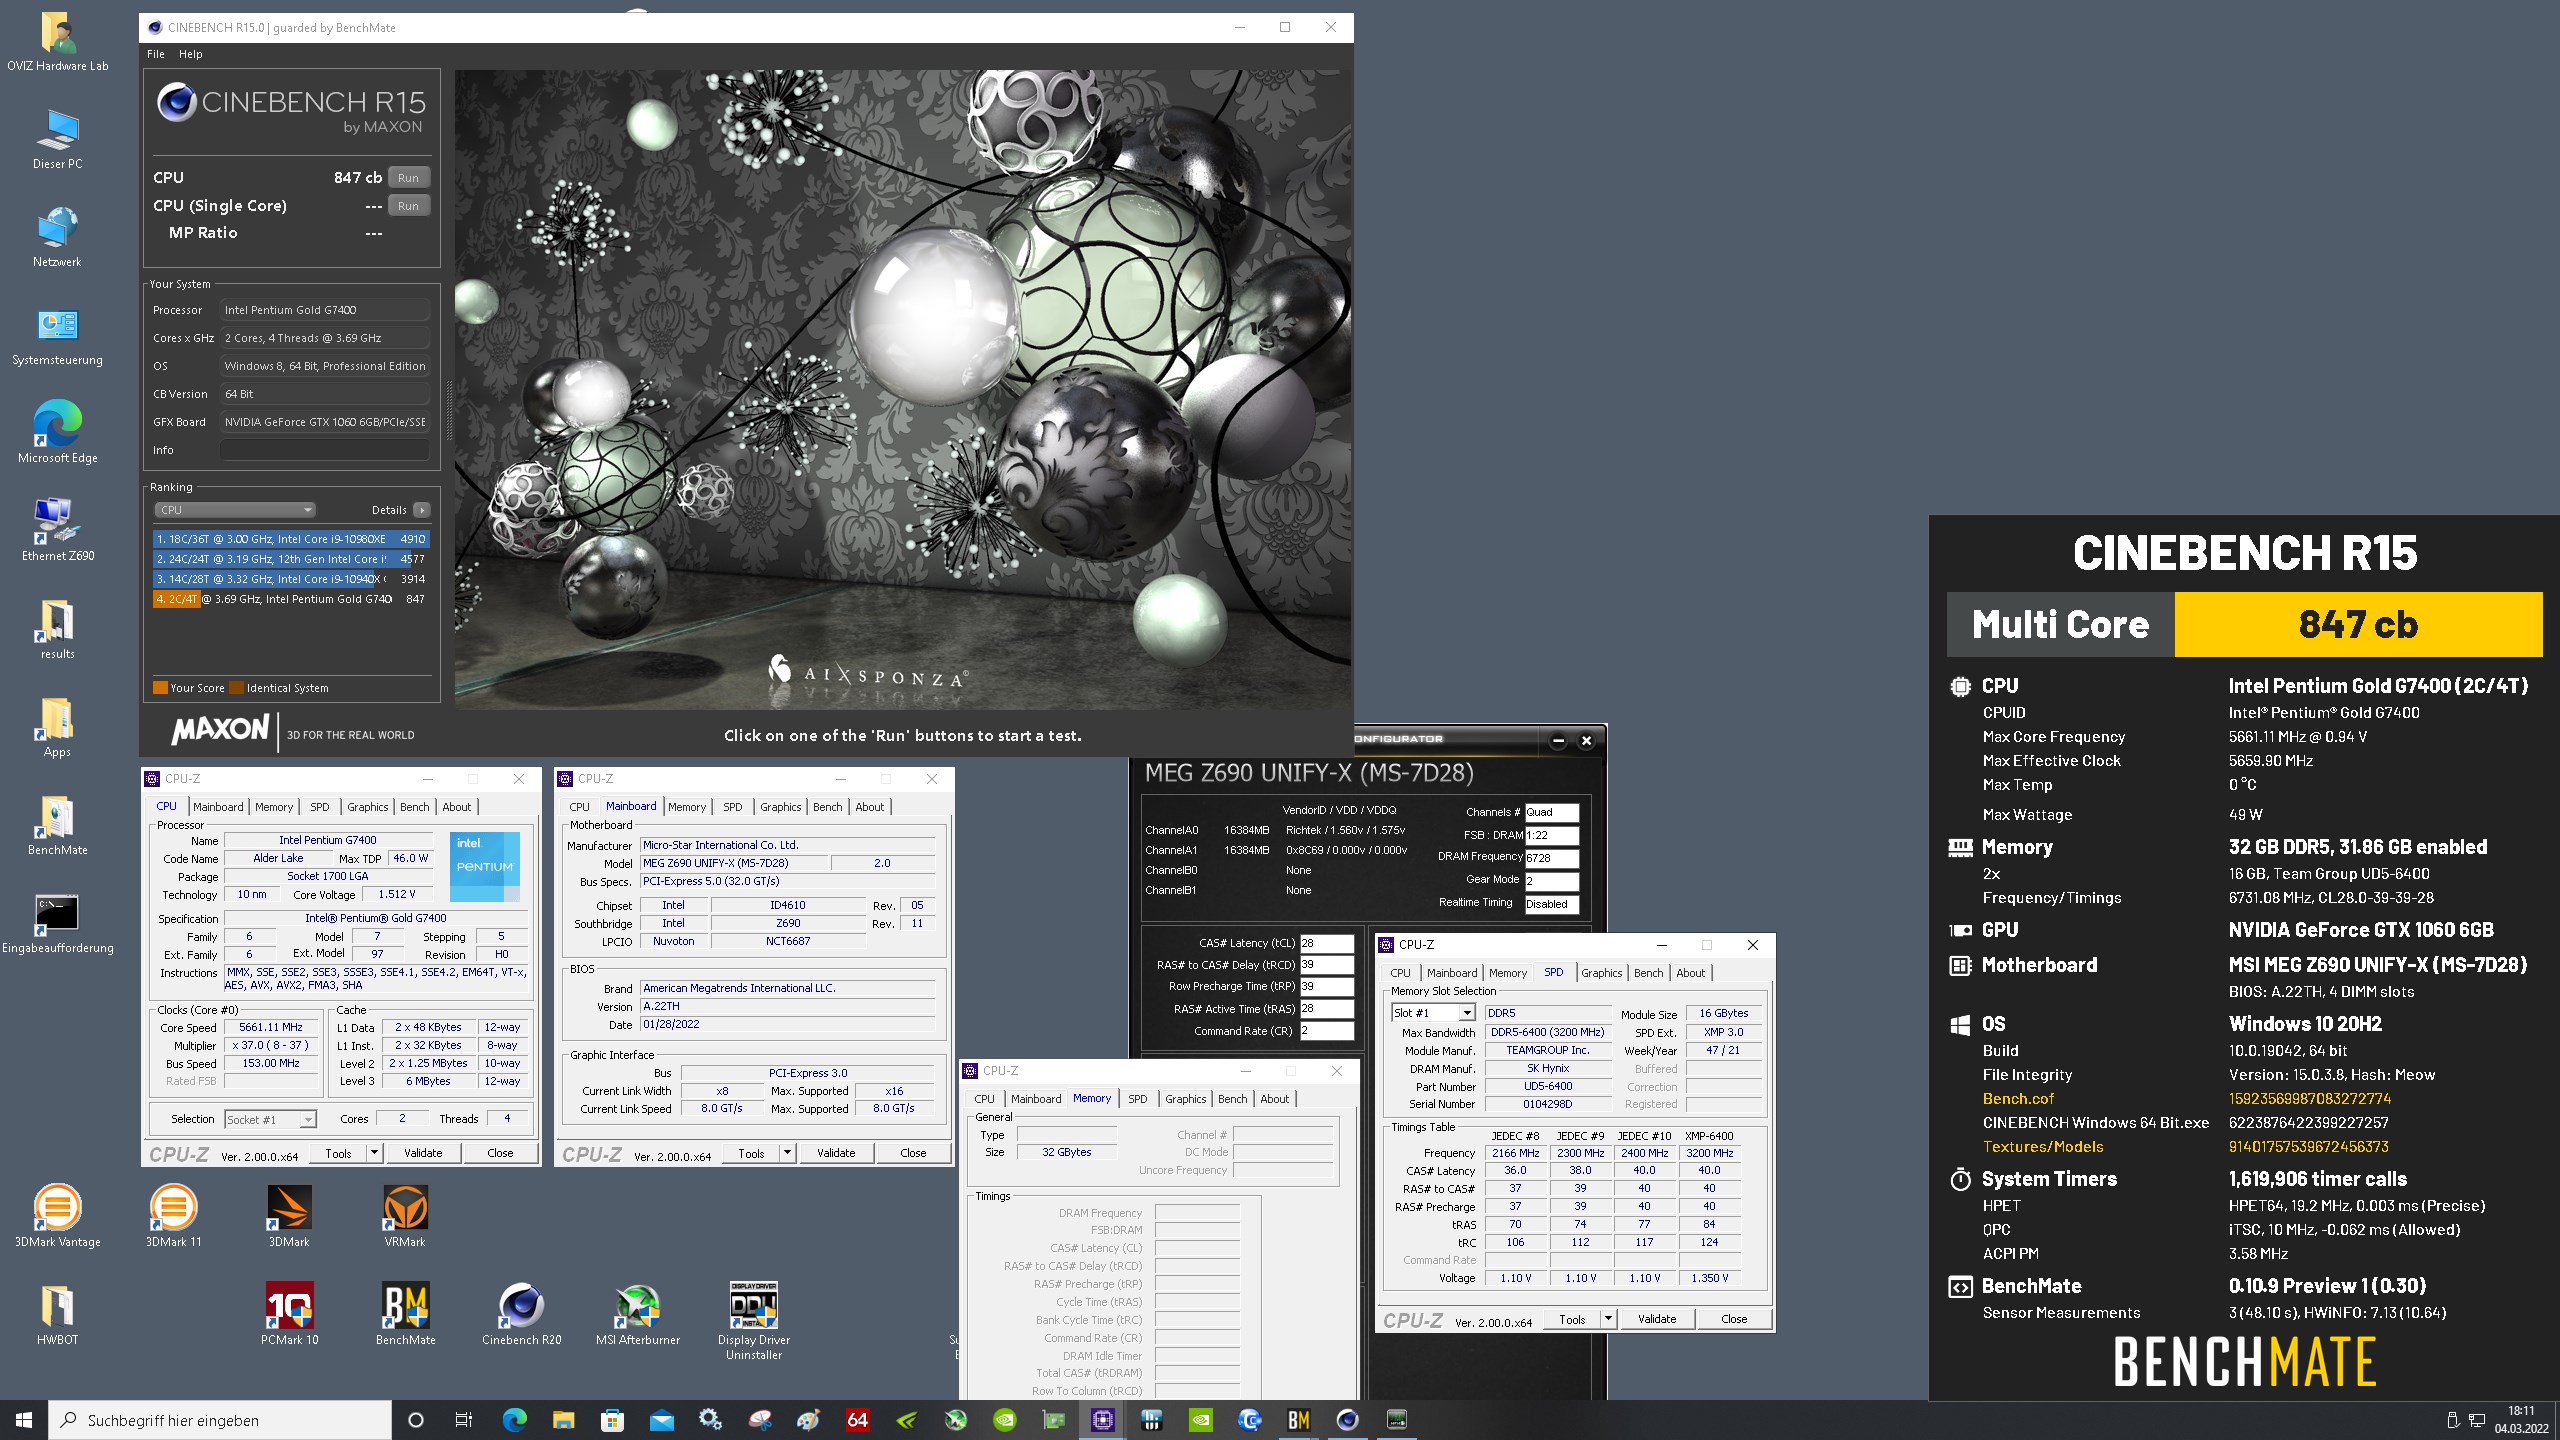Click the Windows search box in the taskbar
The height and width of the screenshot is (1440, 2560).
(220, 1420)
